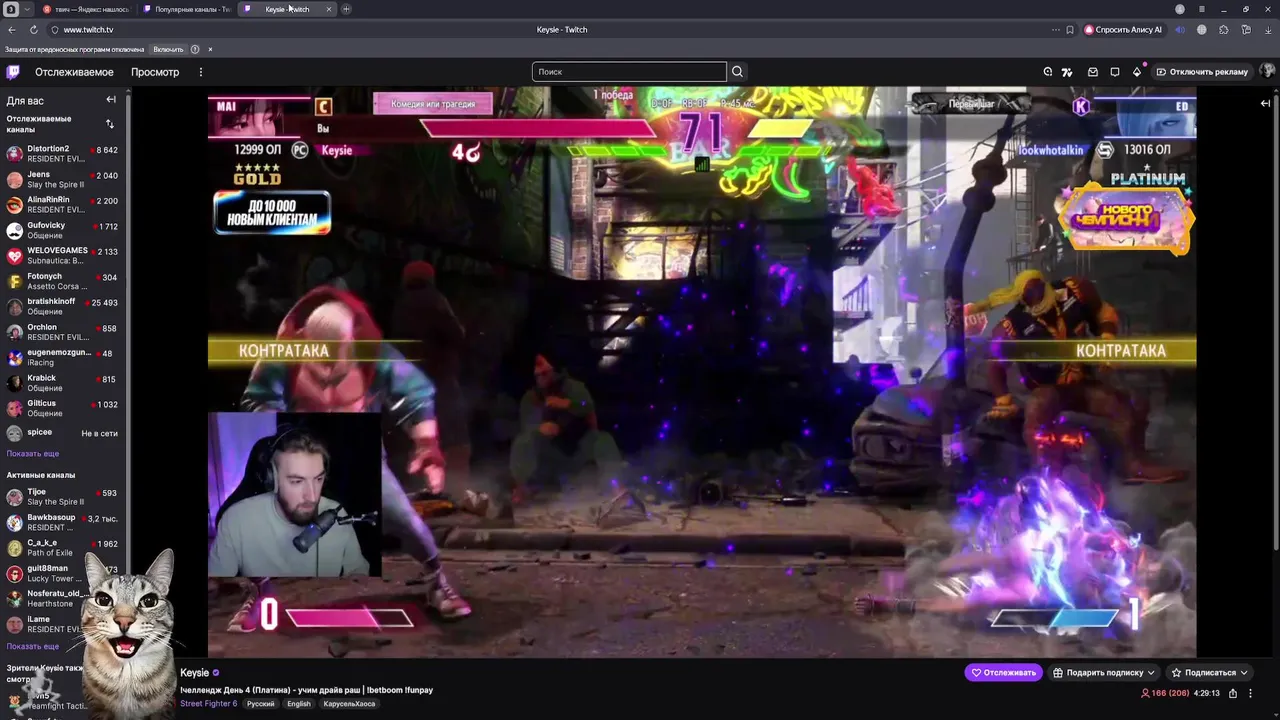Open the Twitch inbox (whispers envelope) icon

pos(1092,72)
